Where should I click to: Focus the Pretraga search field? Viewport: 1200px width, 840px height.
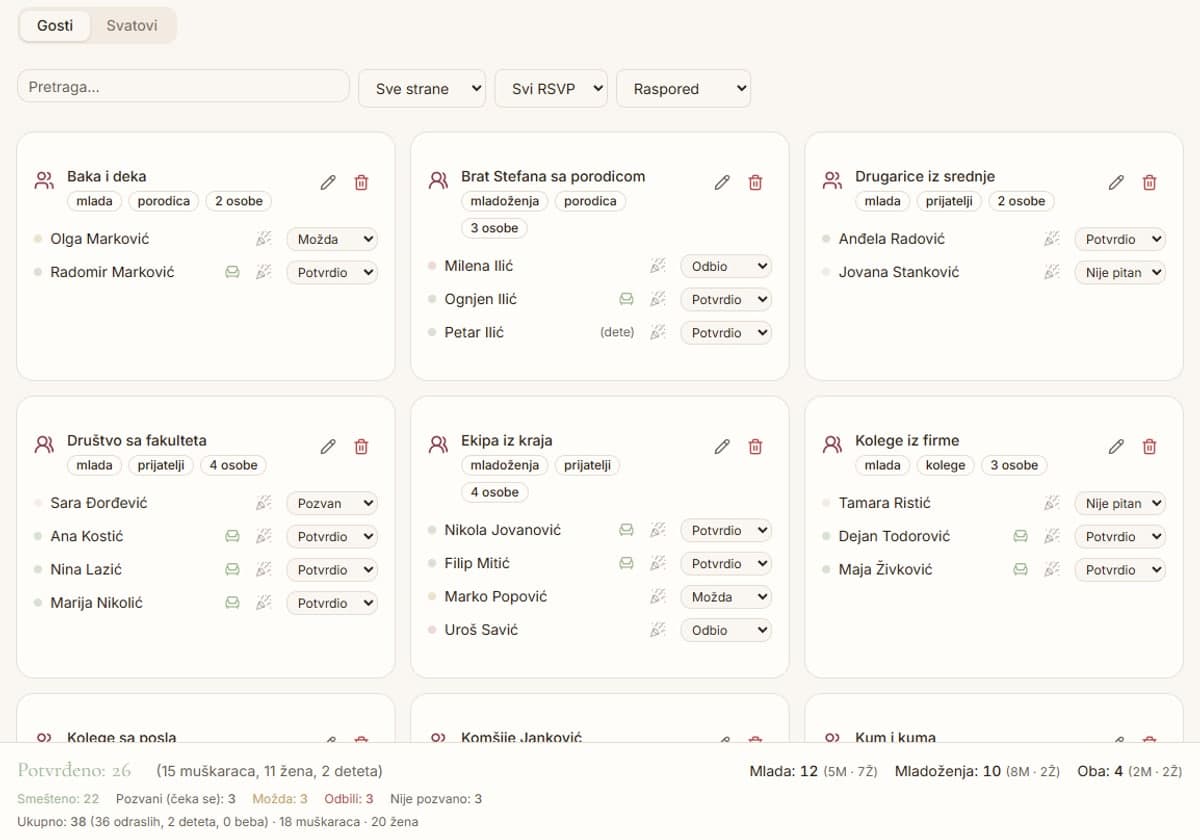pos(183,87)
